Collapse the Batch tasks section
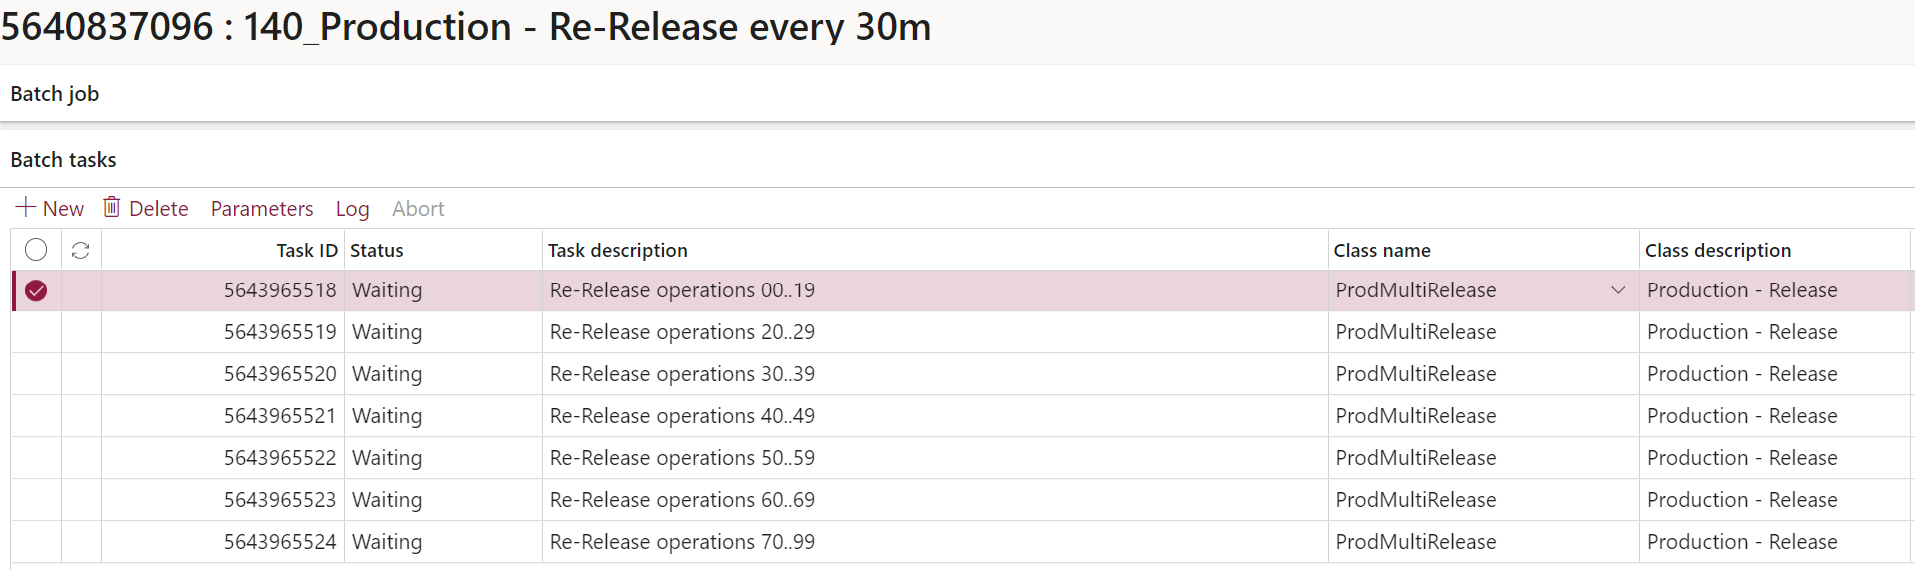The height and width of the screenshot is (570, 1915). tap(64, 160)
